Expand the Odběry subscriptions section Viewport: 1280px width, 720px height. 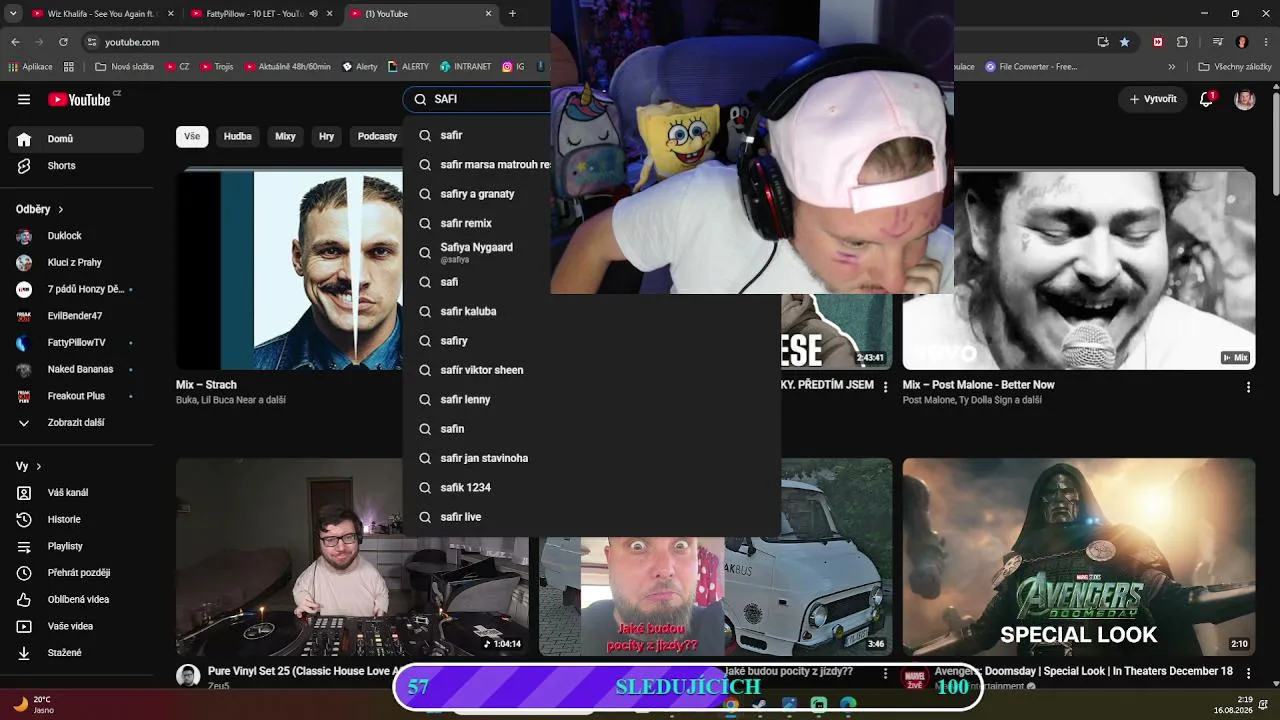click(x=40, y=209)
